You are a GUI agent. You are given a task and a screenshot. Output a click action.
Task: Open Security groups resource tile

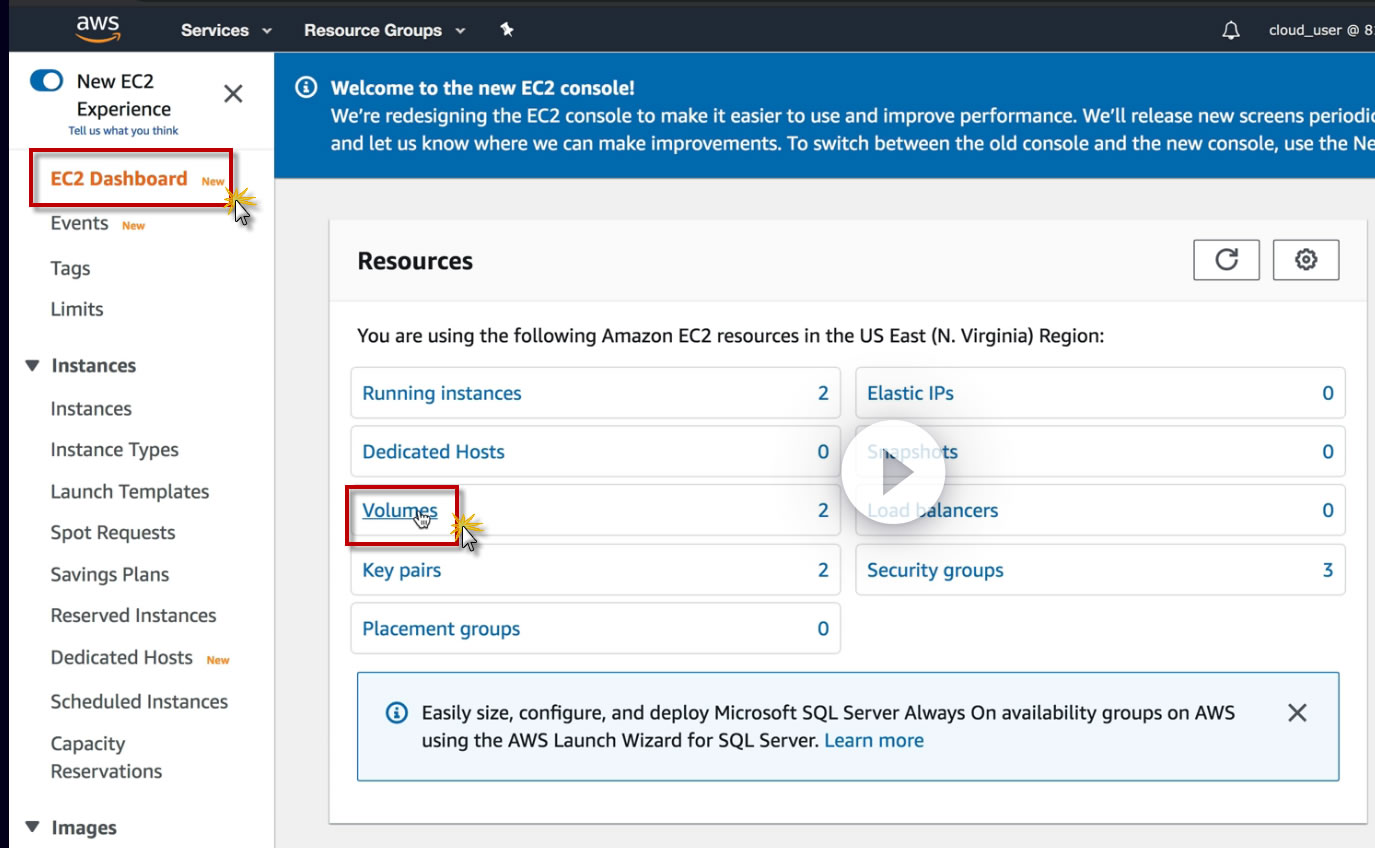935,571
